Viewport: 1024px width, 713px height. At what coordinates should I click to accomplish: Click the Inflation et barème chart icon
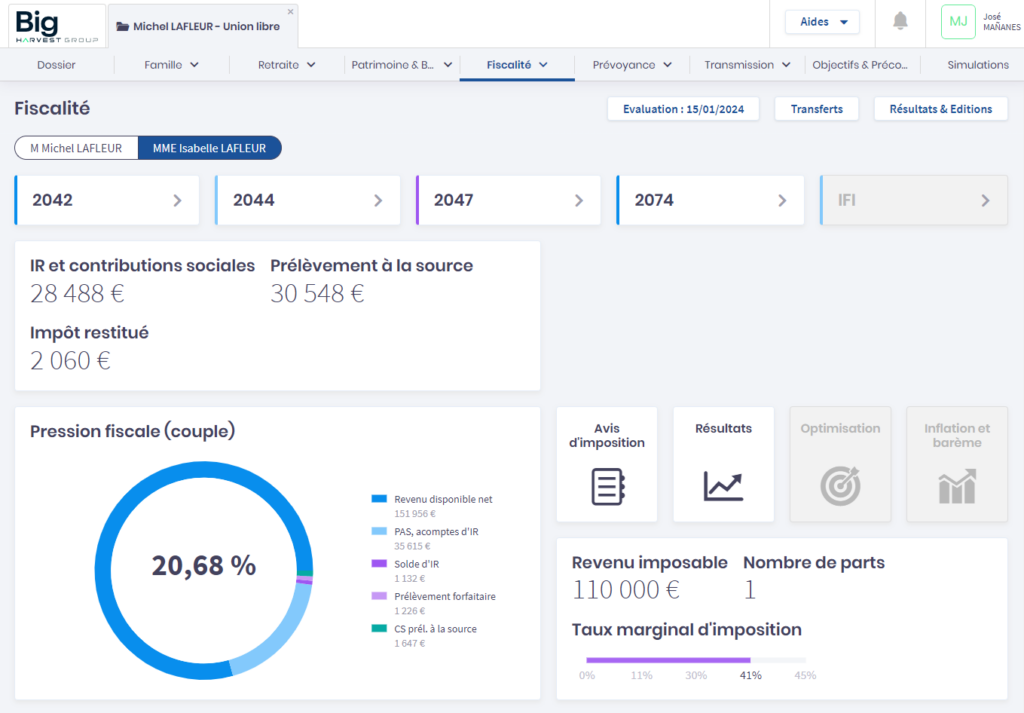click(x=957, y=487)
